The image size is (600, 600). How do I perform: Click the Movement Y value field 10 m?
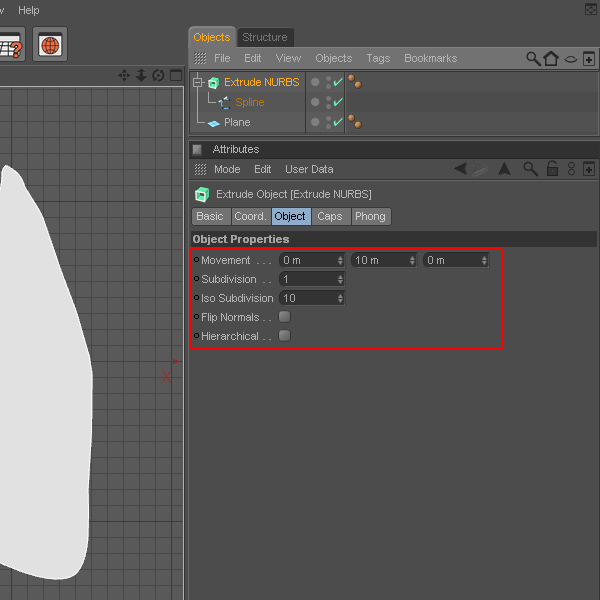click(383, 261)
